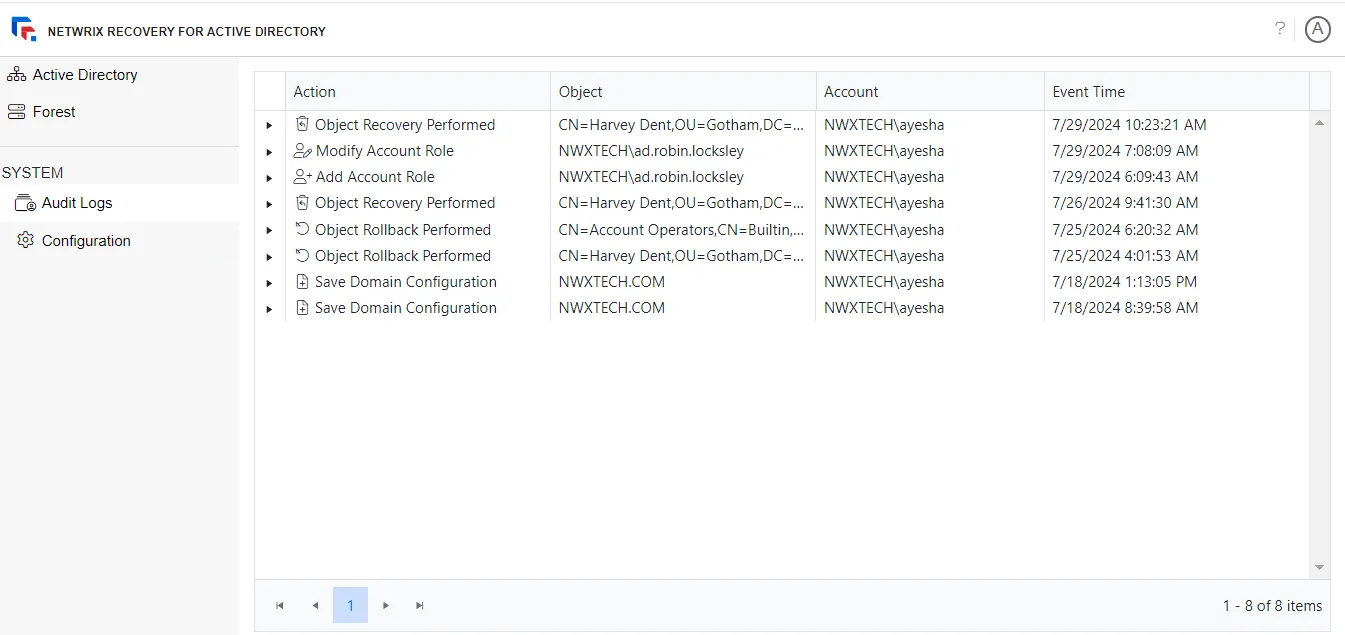Image resolution: width=1345 pixels, height=635 pixels.
Task: Click the 7/25/2024 6:20:32 AM event time
Action: (x=1125, y=229)
